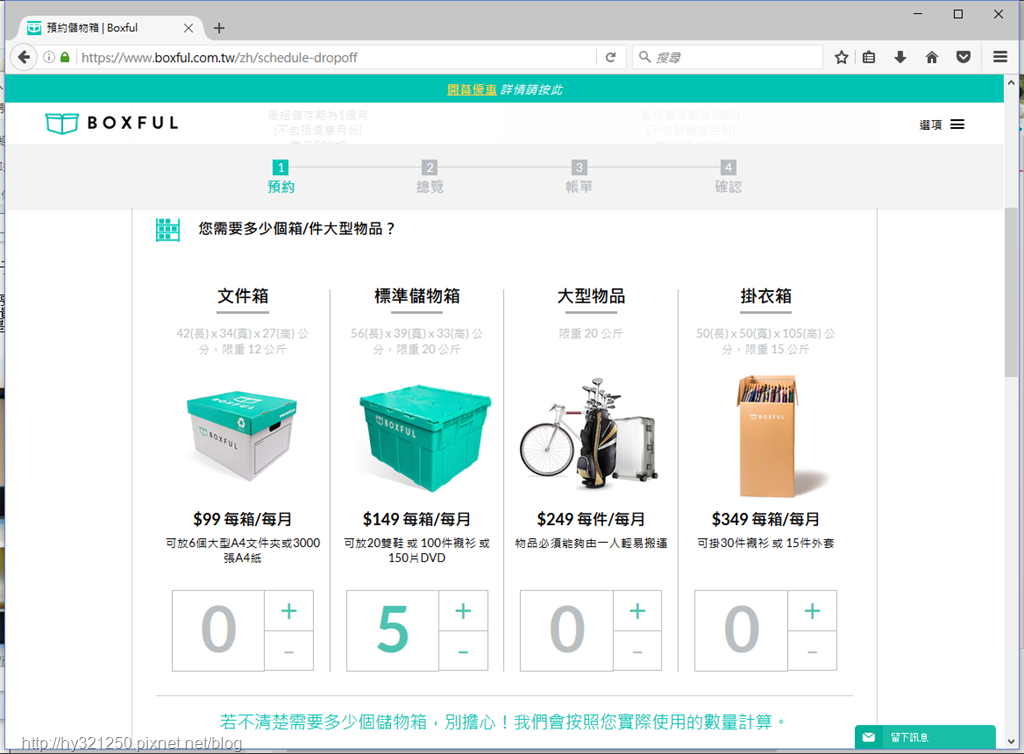1024x754 pixels.
Task: Open a new browser tab
Action: 219,28
